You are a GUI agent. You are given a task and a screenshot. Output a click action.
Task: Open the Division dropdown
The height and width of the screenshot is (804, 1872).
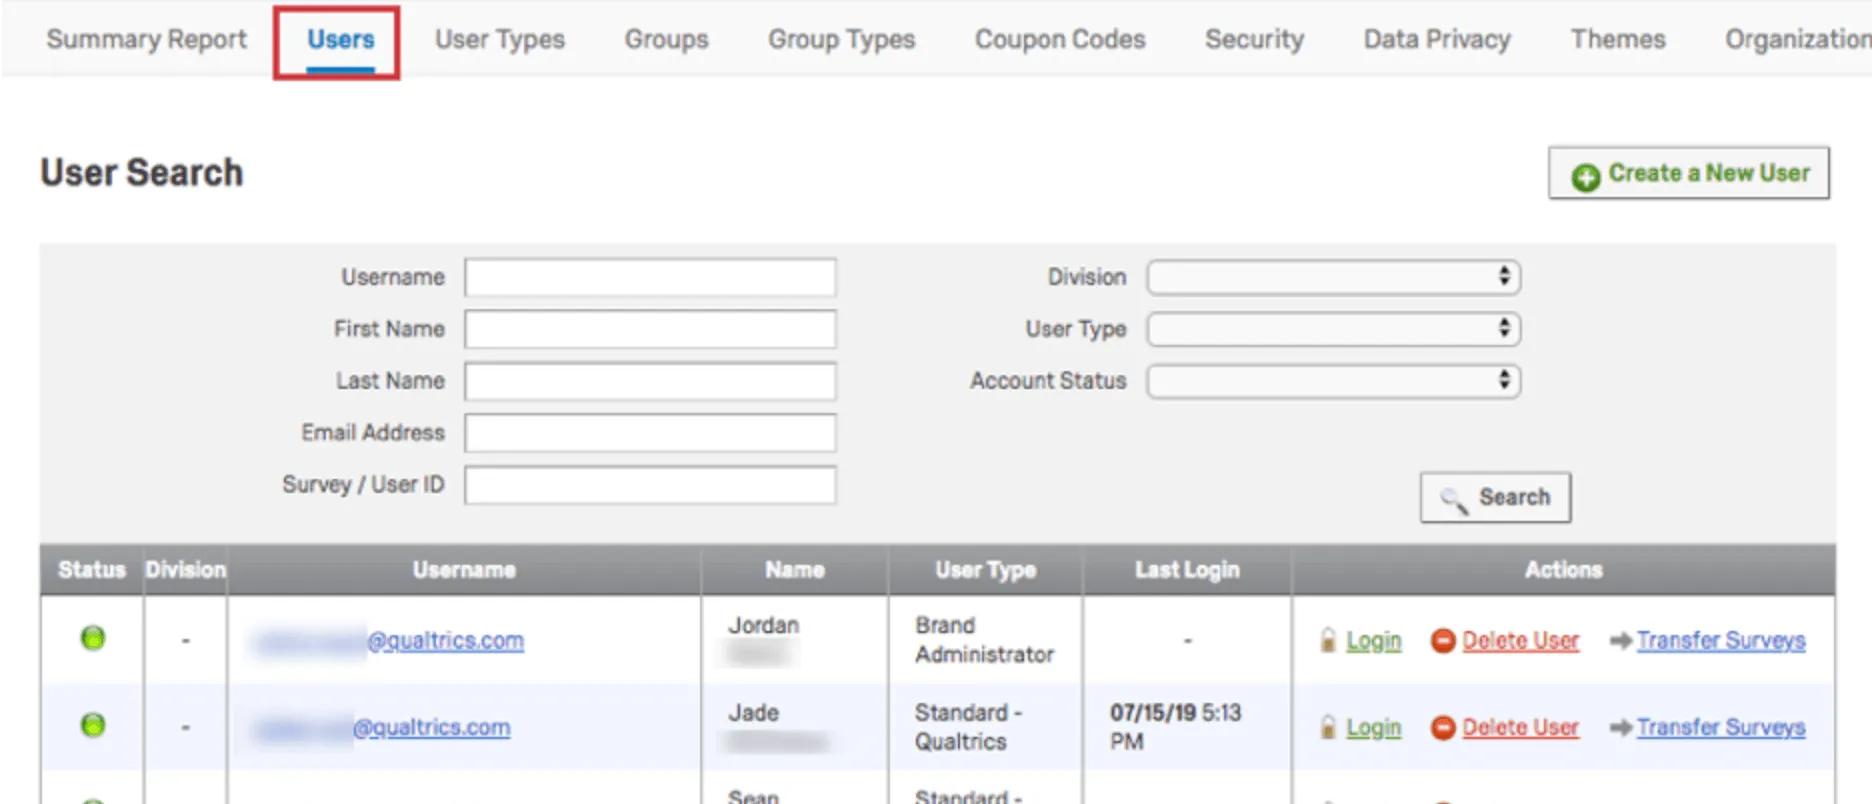[1333, 277]
